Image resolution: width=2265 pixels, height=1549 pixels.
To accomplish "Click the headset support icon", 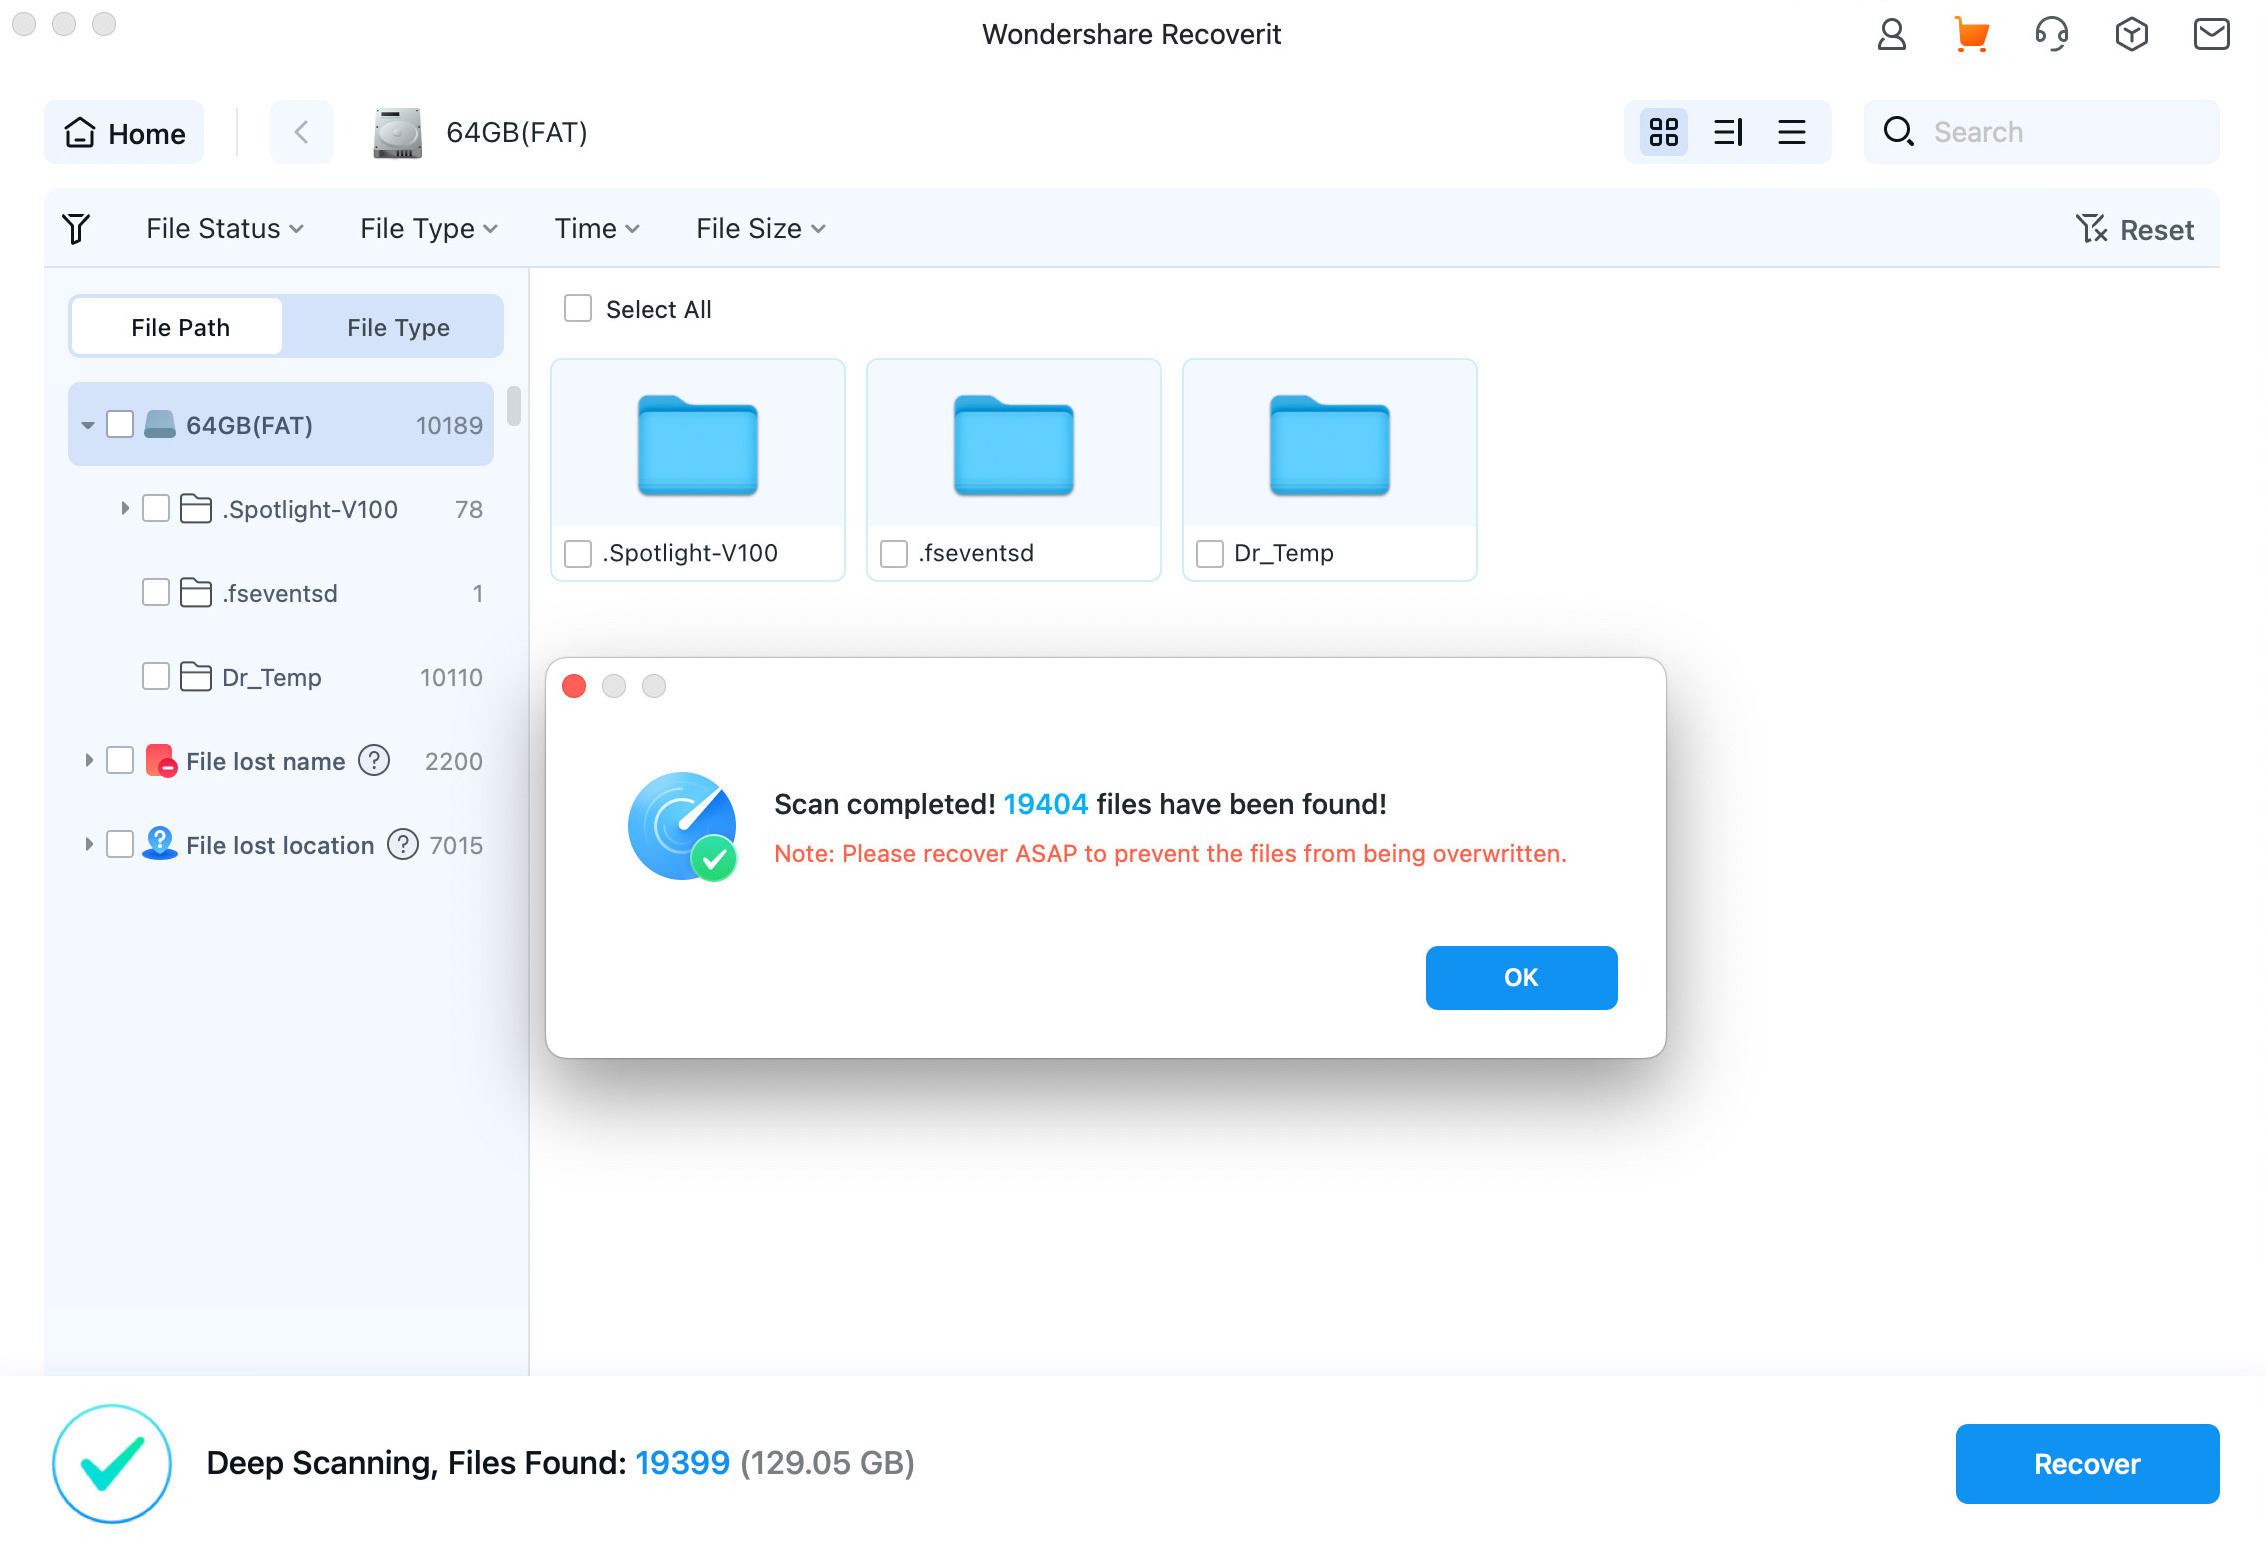I will pyautogui.click(x=2051, y=35).
